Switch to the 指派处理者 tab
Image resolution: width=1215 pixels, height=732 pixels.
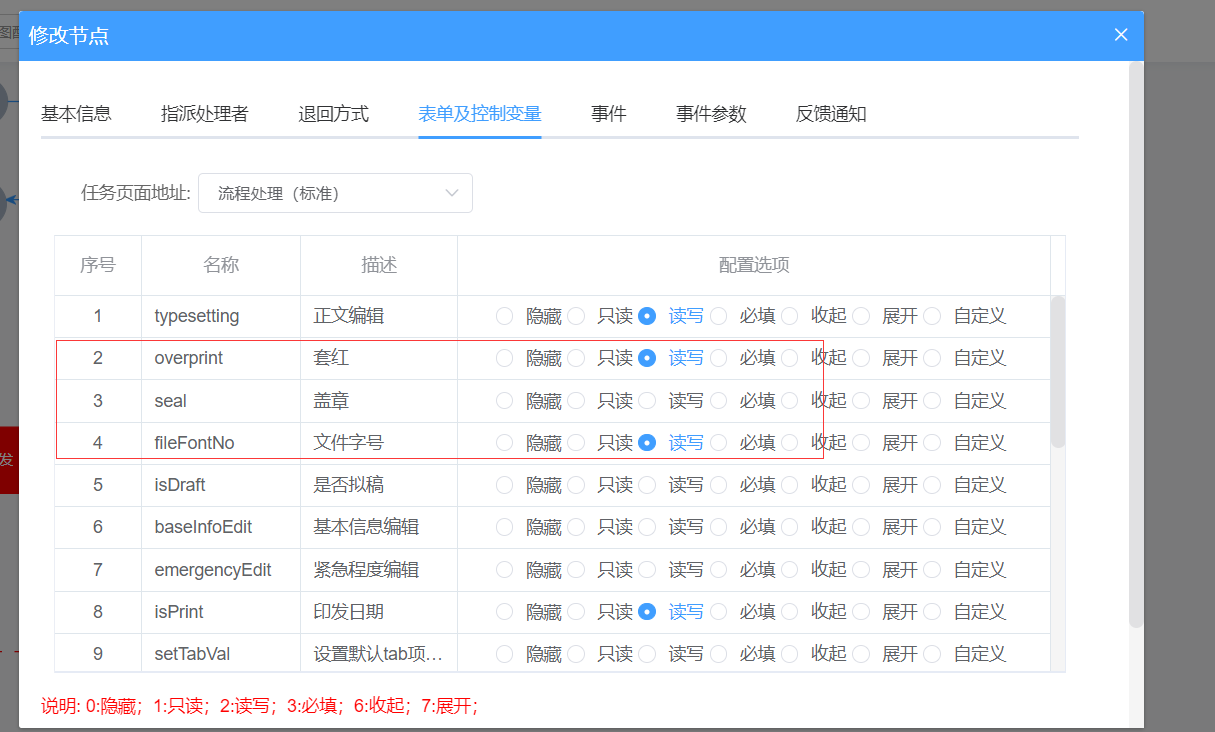click(x=204, y=114)
